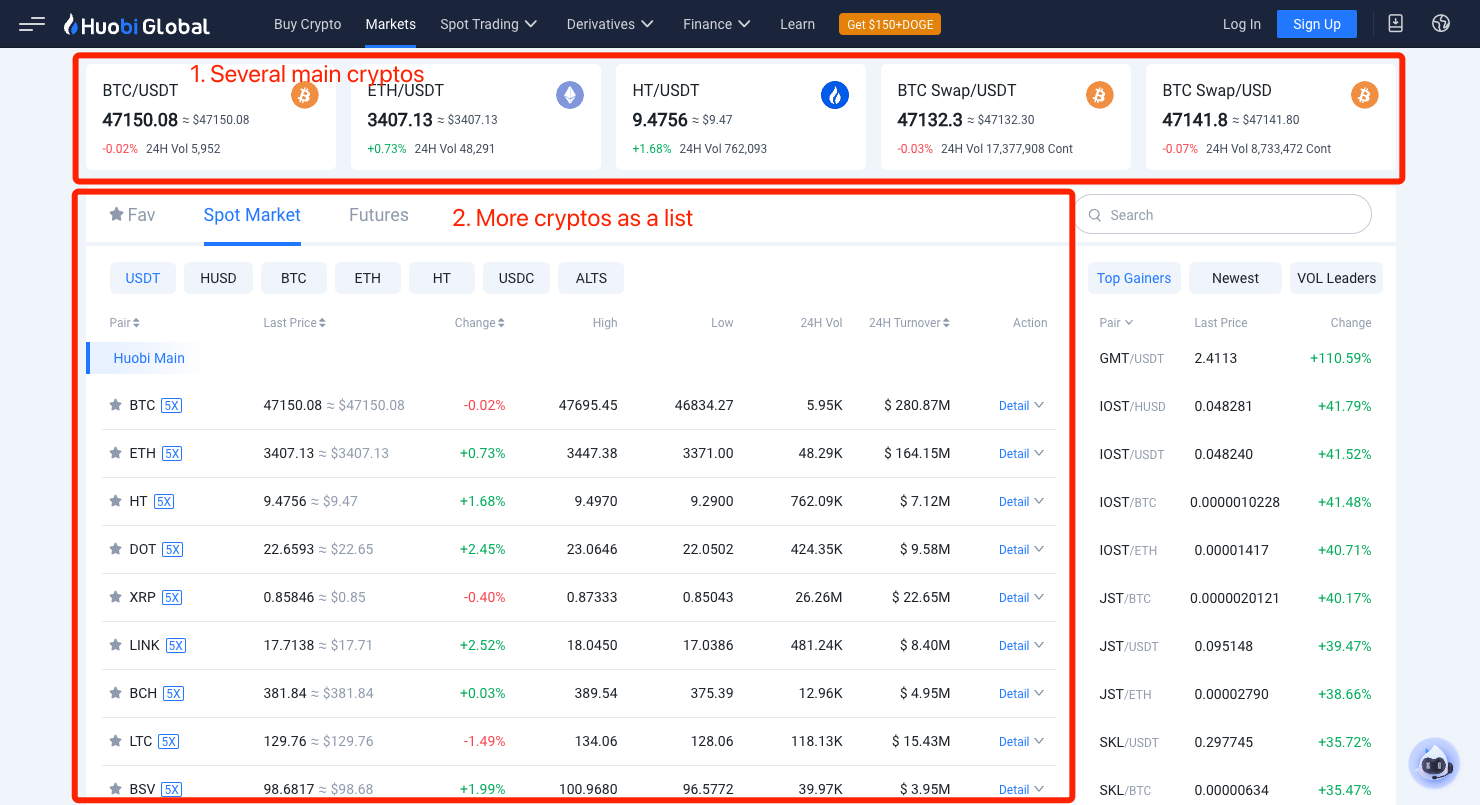Open the hamburger menu icon

click(x=32, y=24)
